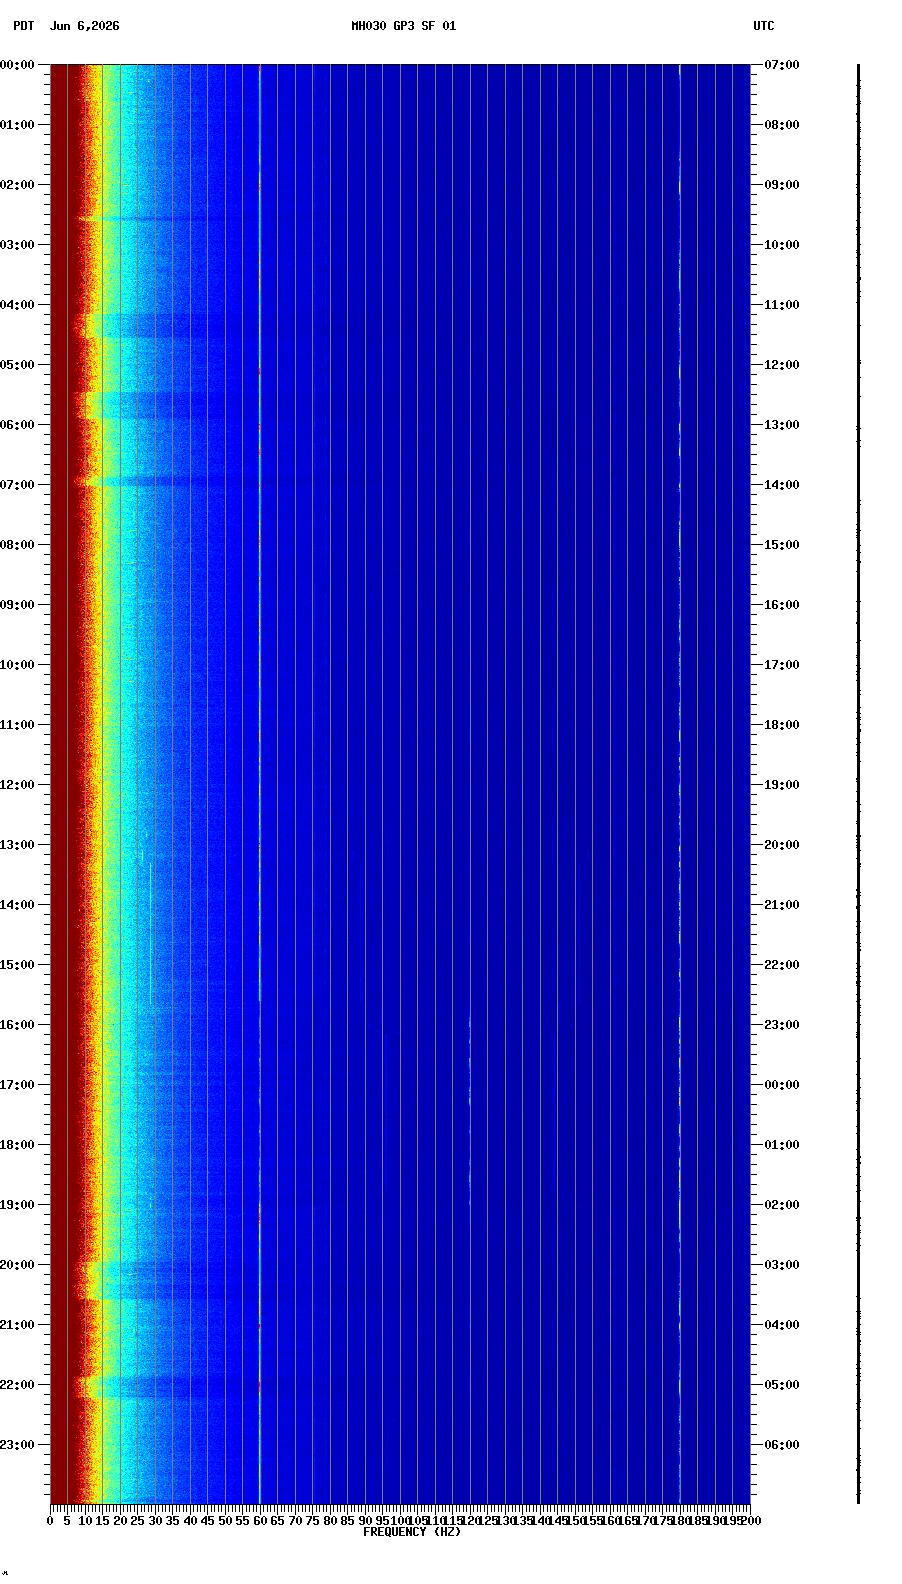The width and height of the screenshot is (902, 1584).
Task: Click the 17:00 PDT time label
Action: [x=17, y=1085]
